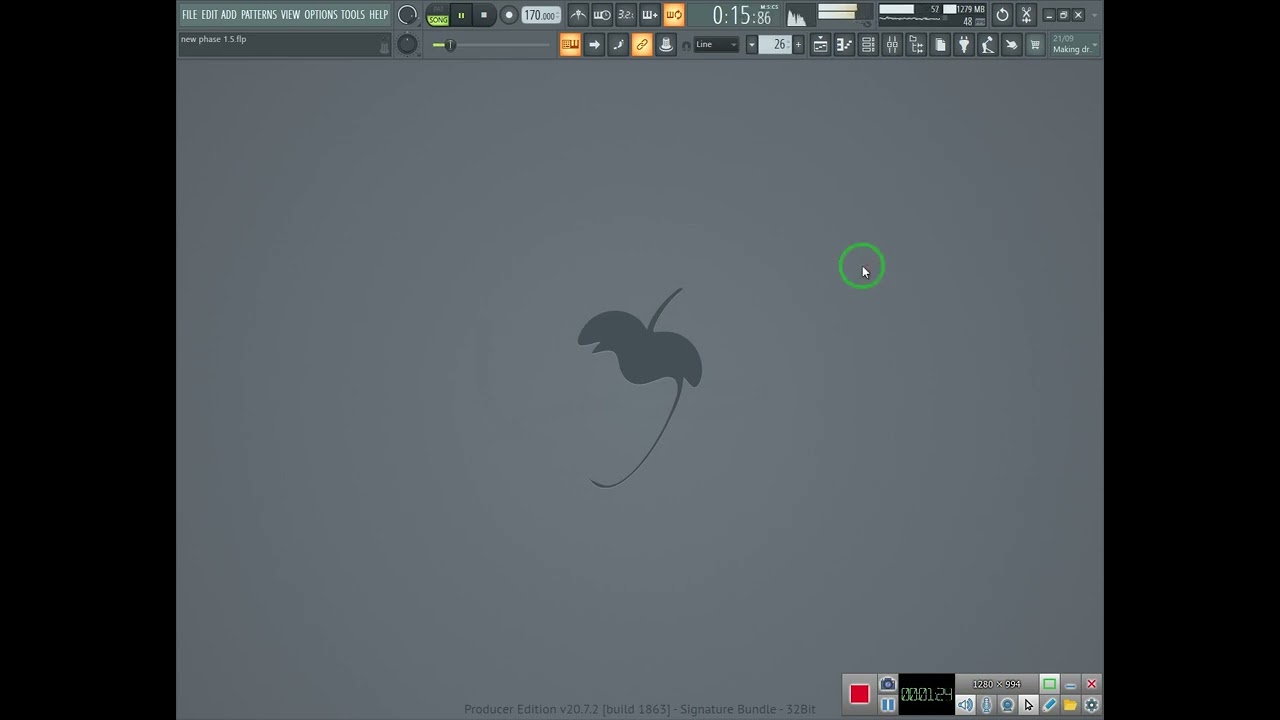Arm the transport record button
This screenshot has width=1280, height=720.
(x=509, y=15)
